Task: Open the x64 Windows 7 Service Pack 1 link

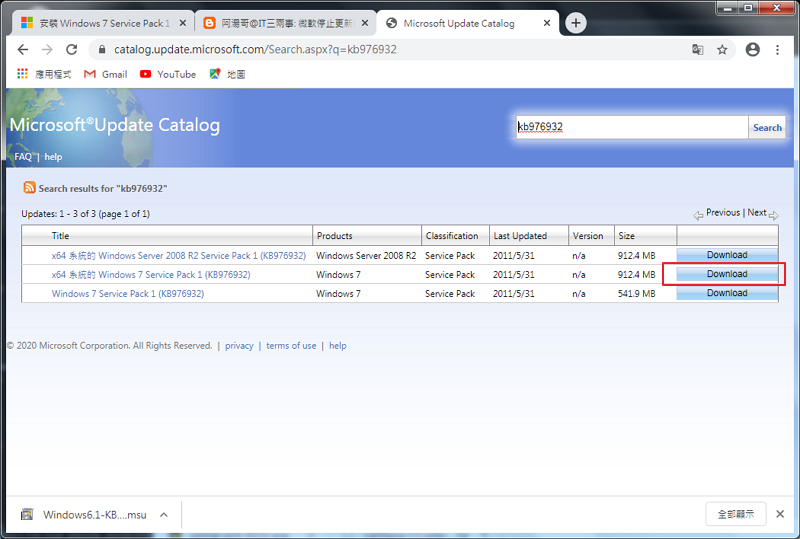Action: (x=151, y=275)
